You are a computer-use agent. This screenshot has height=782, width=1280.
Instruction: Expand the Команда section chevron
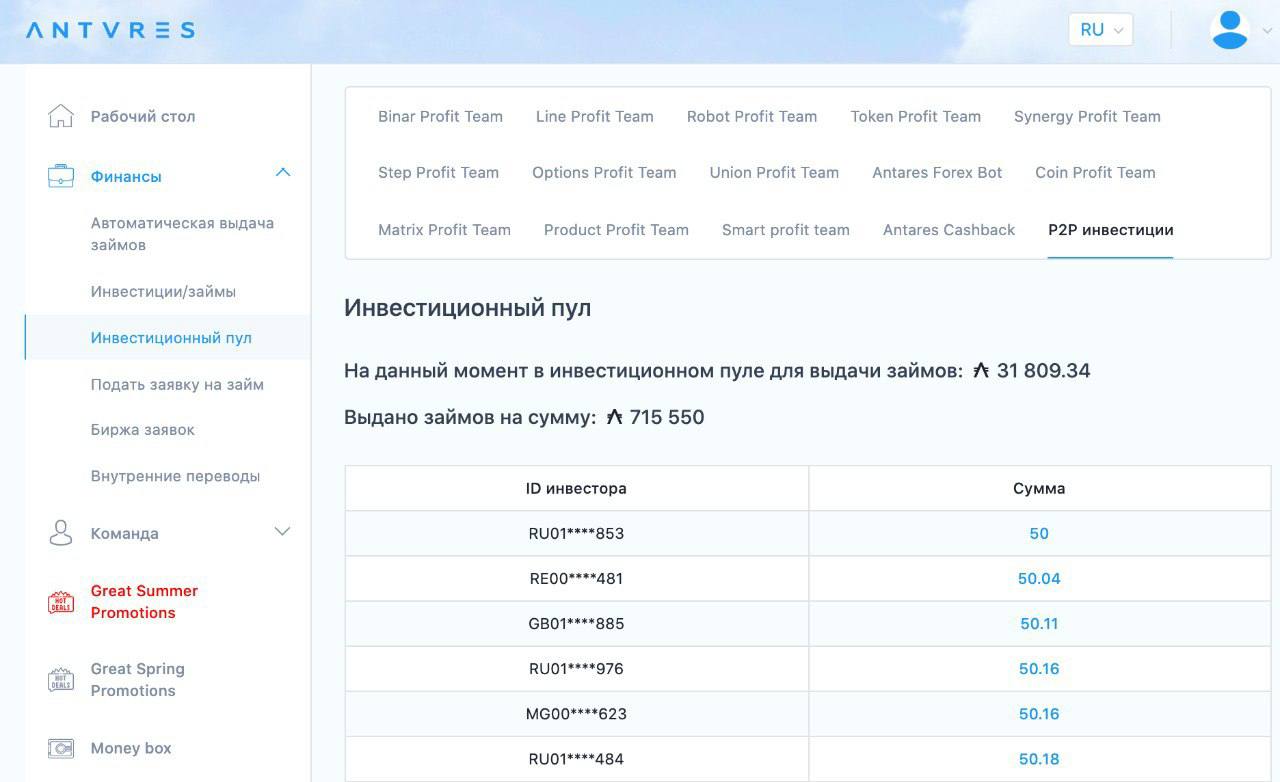coord(283,531)
